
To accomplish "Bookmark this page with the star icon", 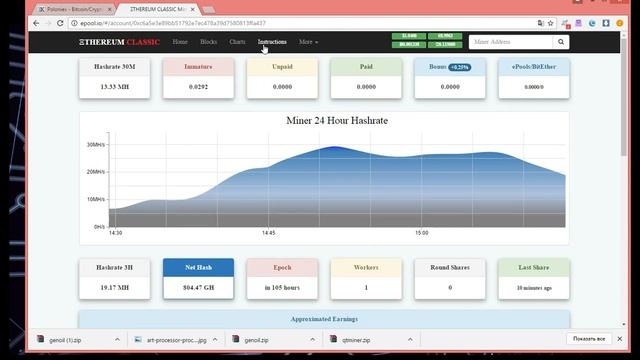I will click(x=551, y=23).
